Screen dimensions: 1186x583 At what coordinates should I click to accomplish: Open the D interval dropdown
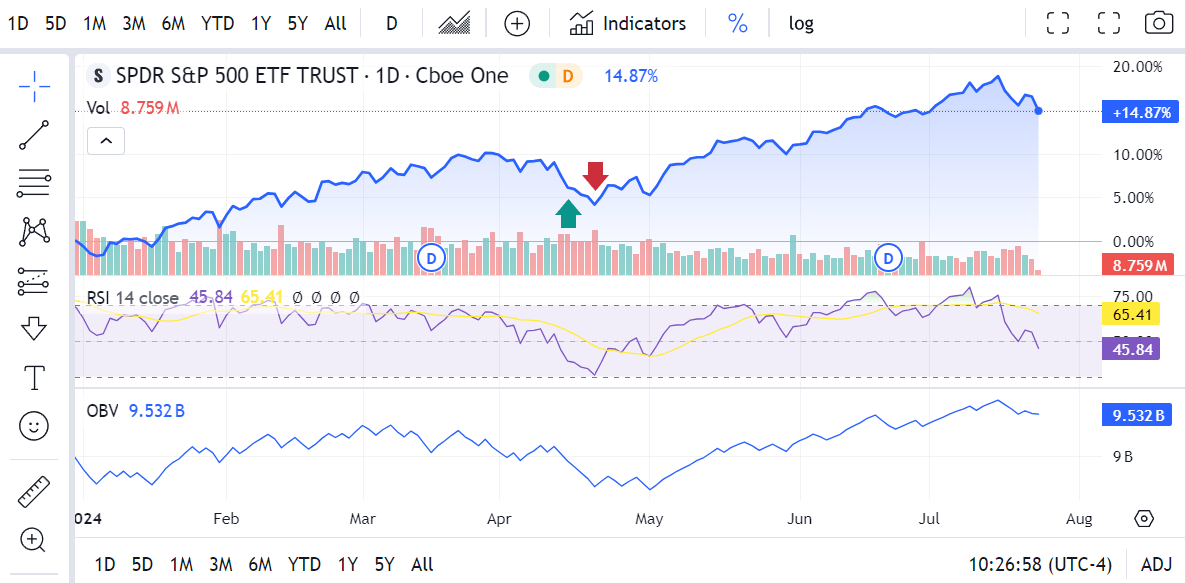pyautogui.click(x=390, y=23)
